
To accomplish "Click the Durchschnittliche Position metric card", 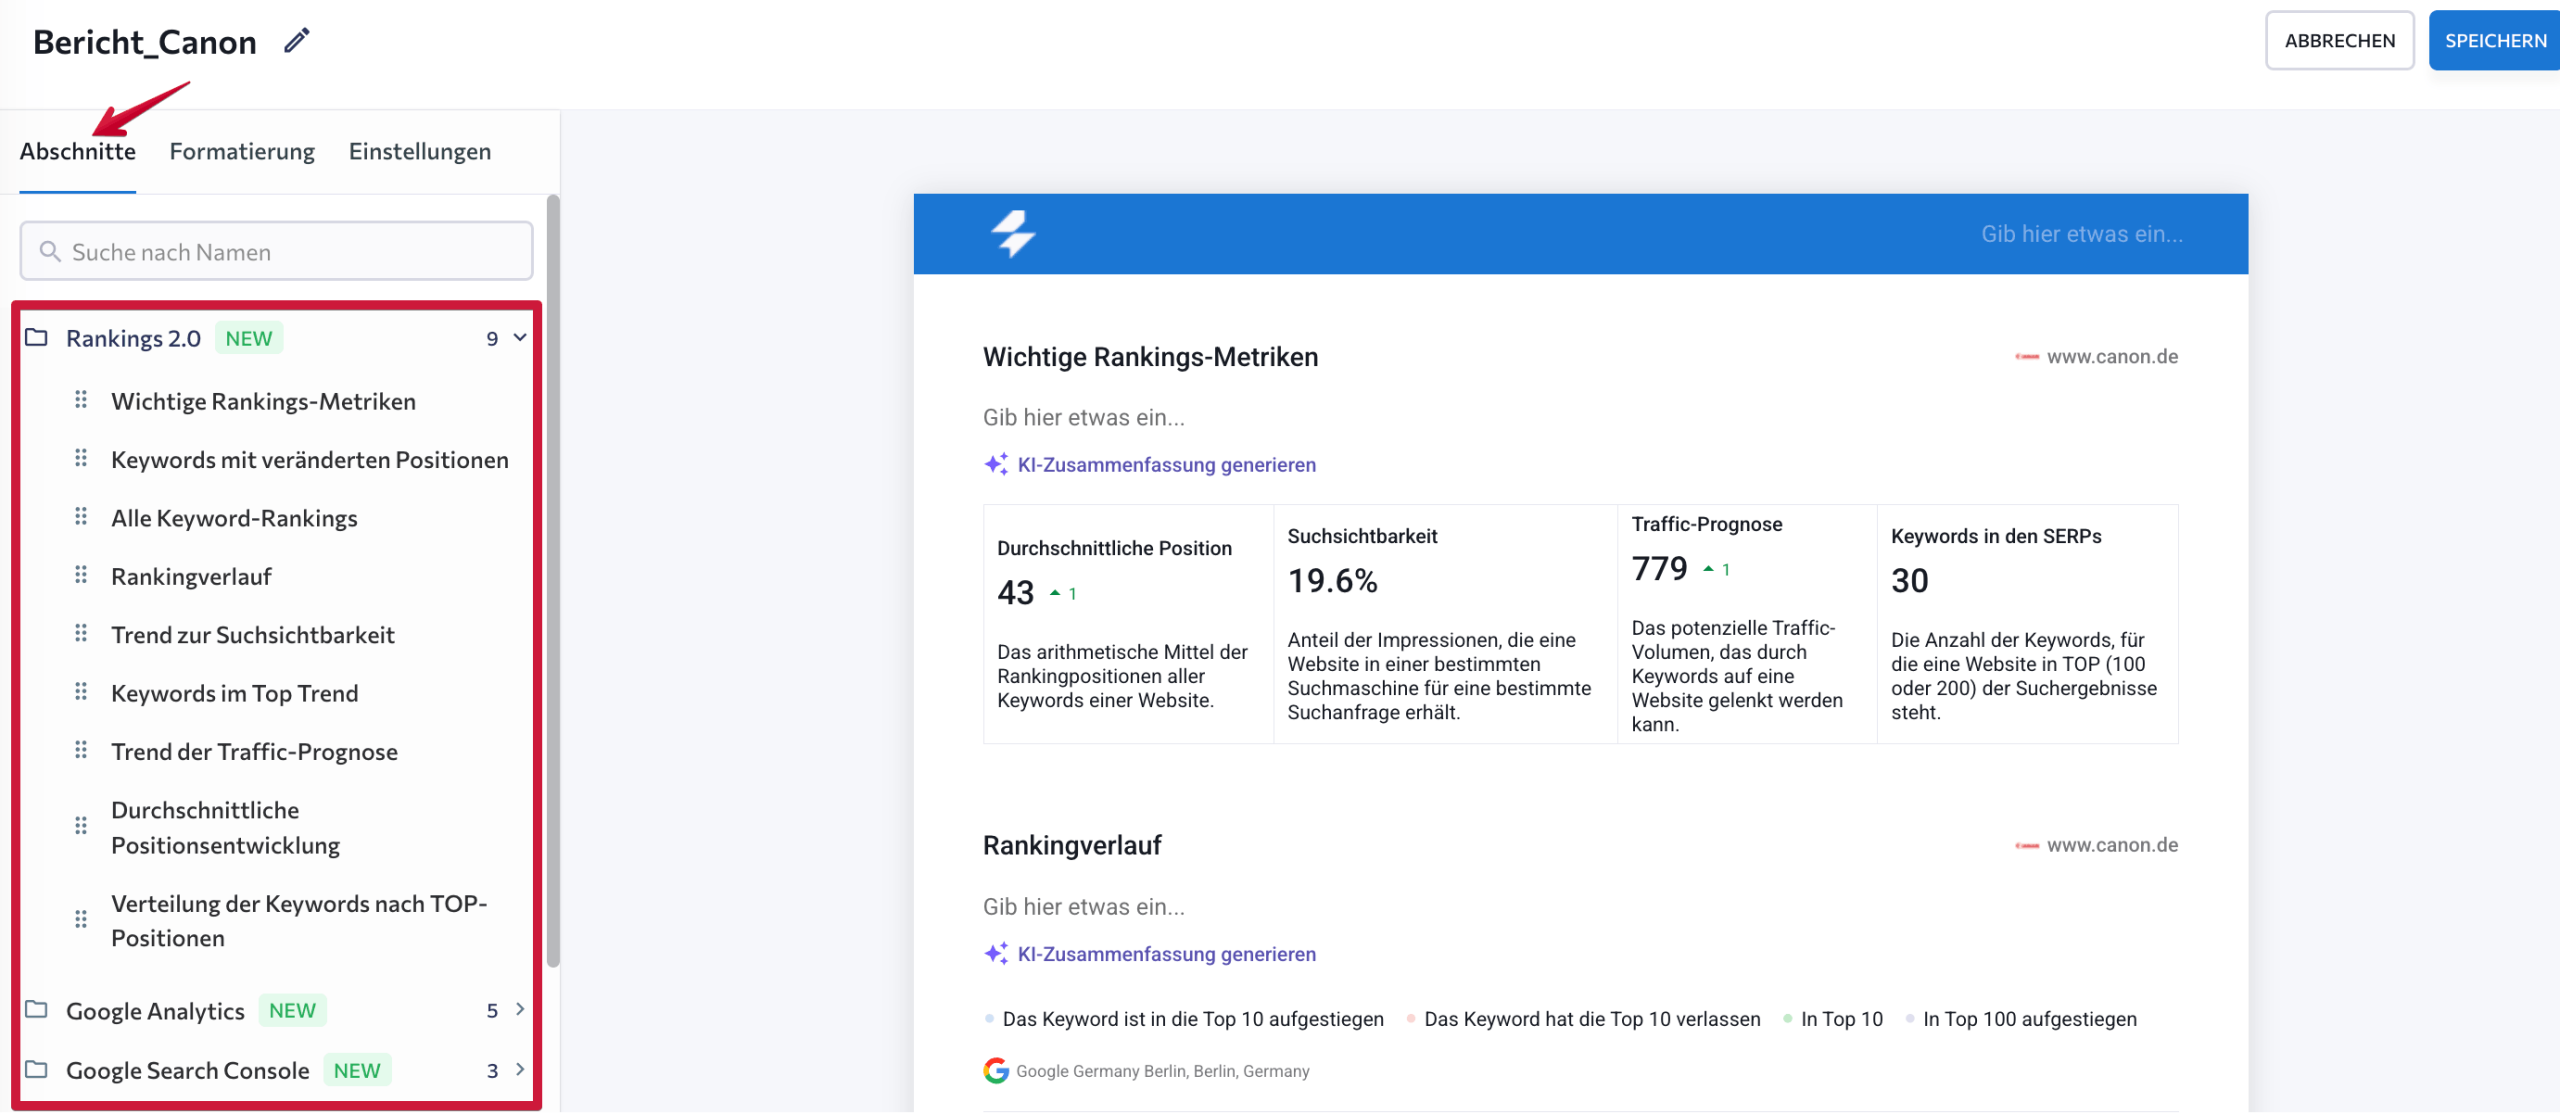I will click(1128, 624).
